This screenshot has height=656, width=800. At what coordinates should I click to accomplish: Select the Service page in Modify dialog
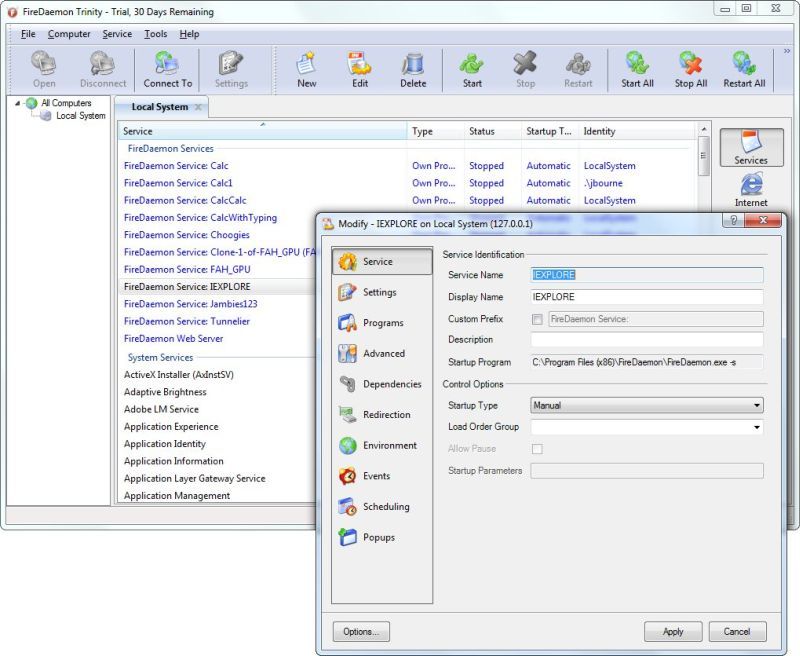tap(382, 262)
